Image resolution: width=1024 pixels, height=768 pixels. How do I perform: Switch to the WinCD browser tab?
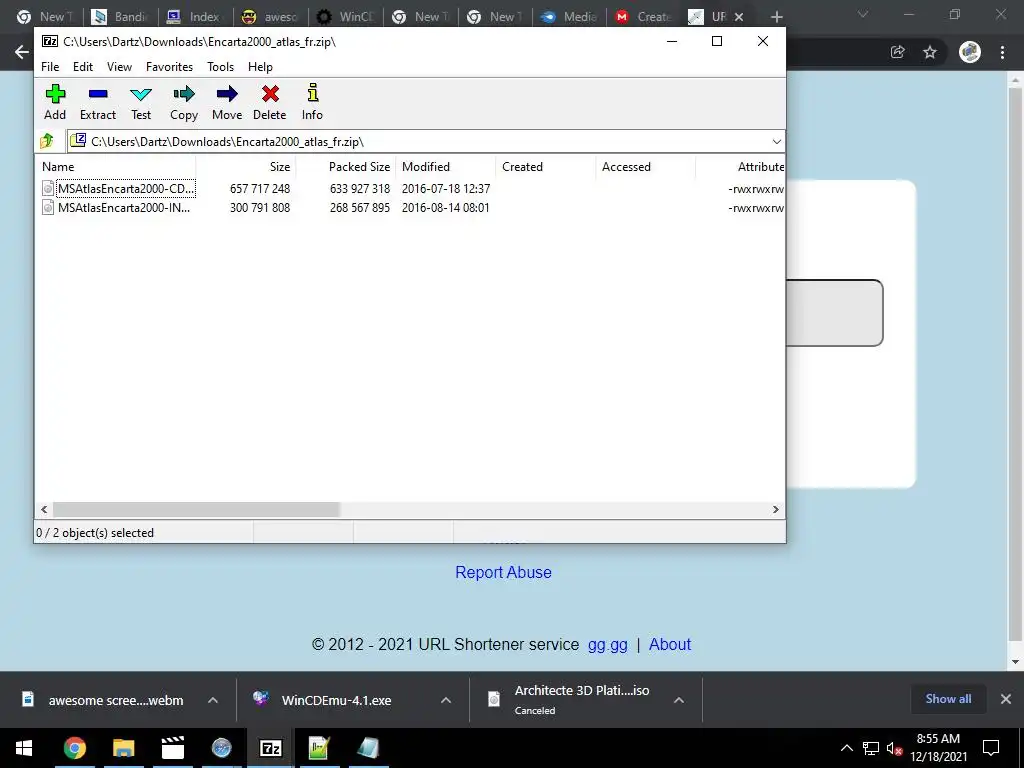click(346, 16)
